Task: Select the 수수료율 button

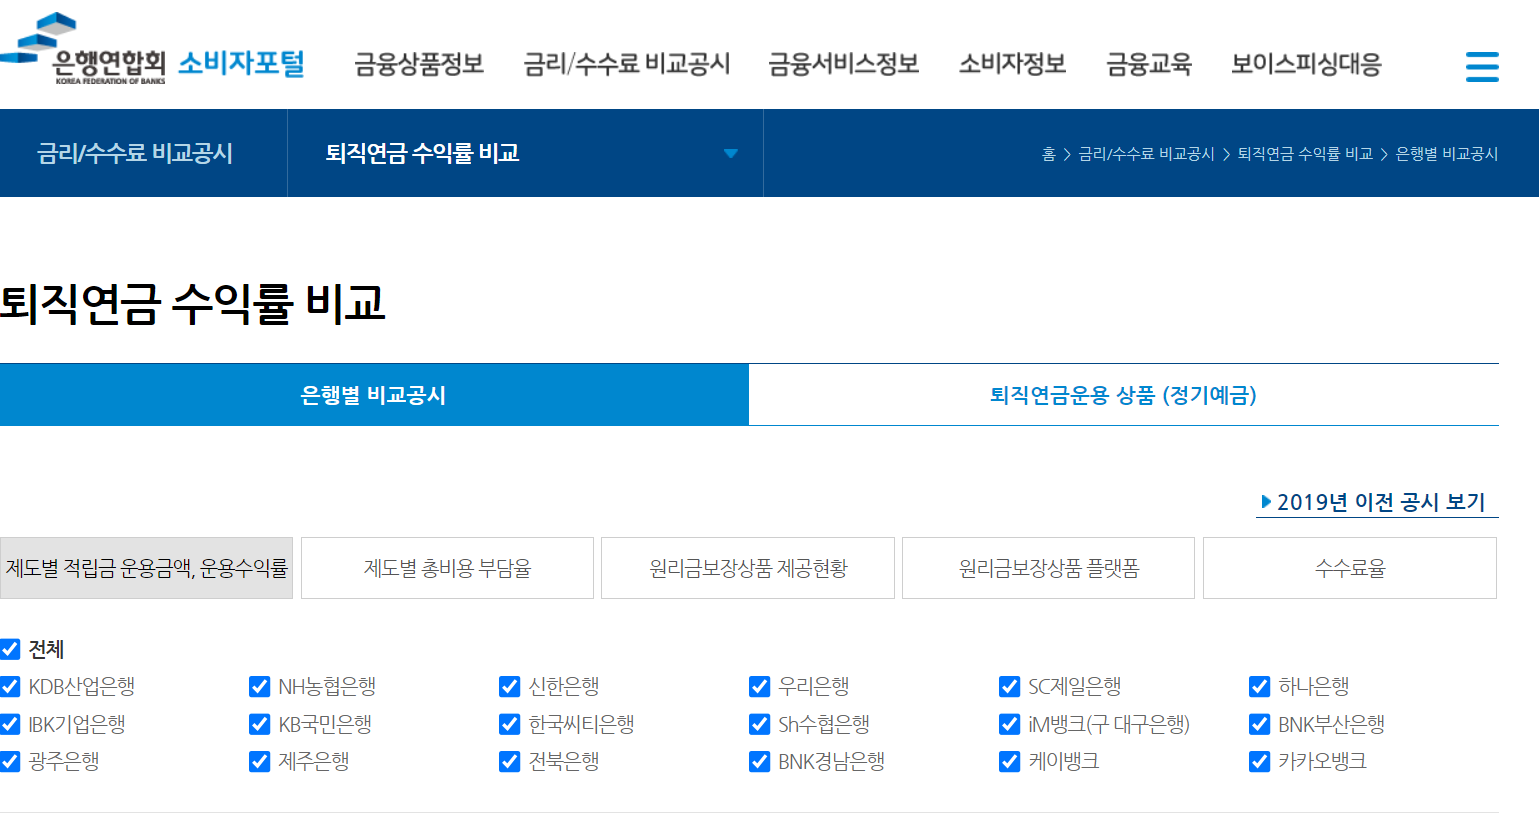Action: click(1348, 567)
